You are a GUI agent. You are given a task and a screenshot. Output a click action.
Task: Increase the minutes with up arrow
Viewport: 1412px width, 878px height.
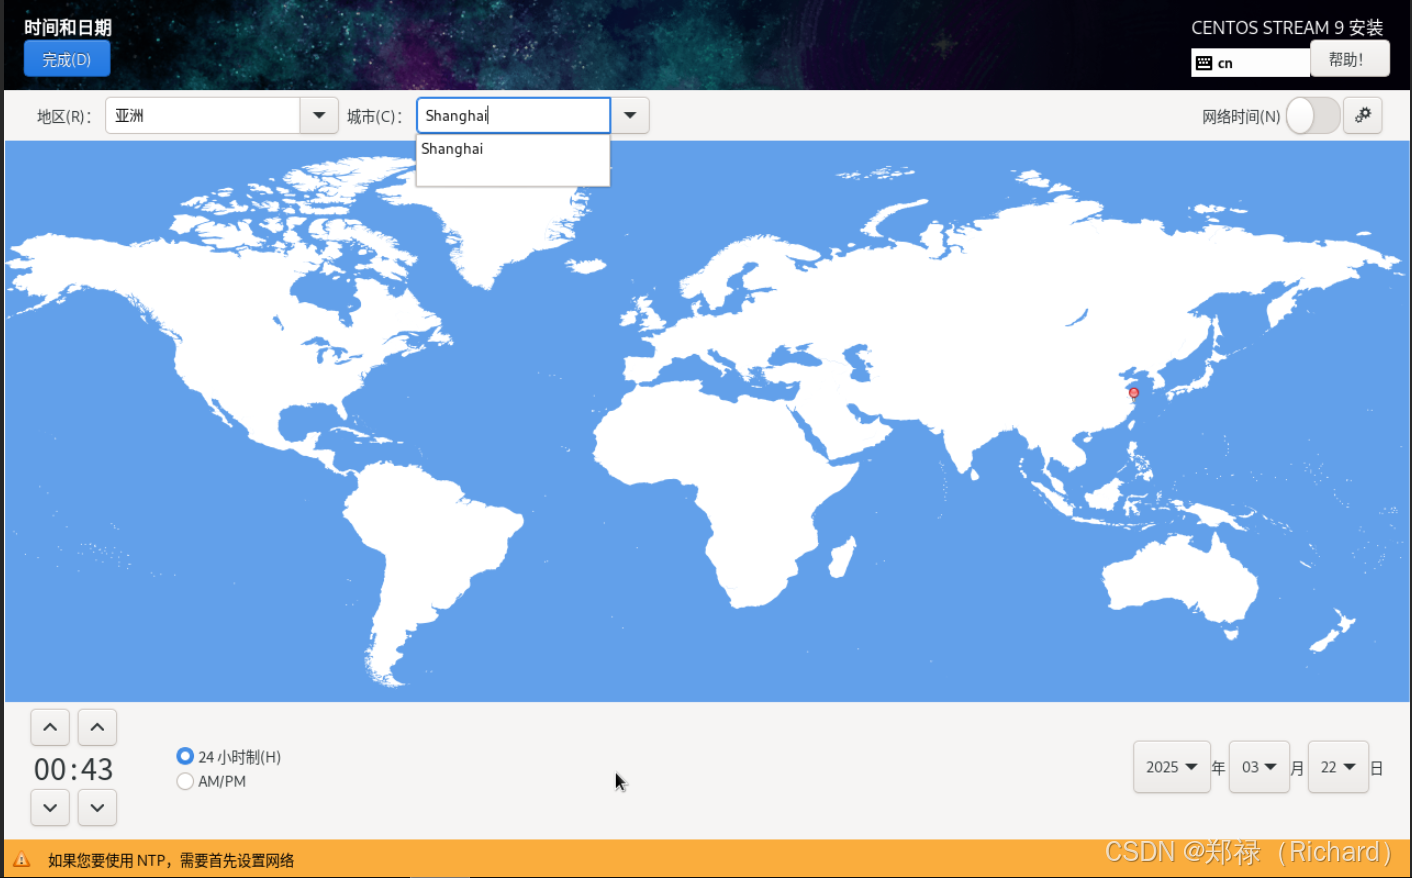point(97,727)
